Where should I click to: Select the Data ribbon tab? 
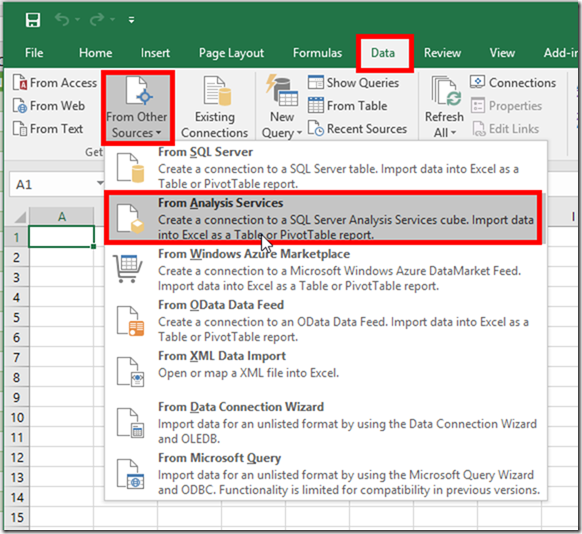pos(383,53)
